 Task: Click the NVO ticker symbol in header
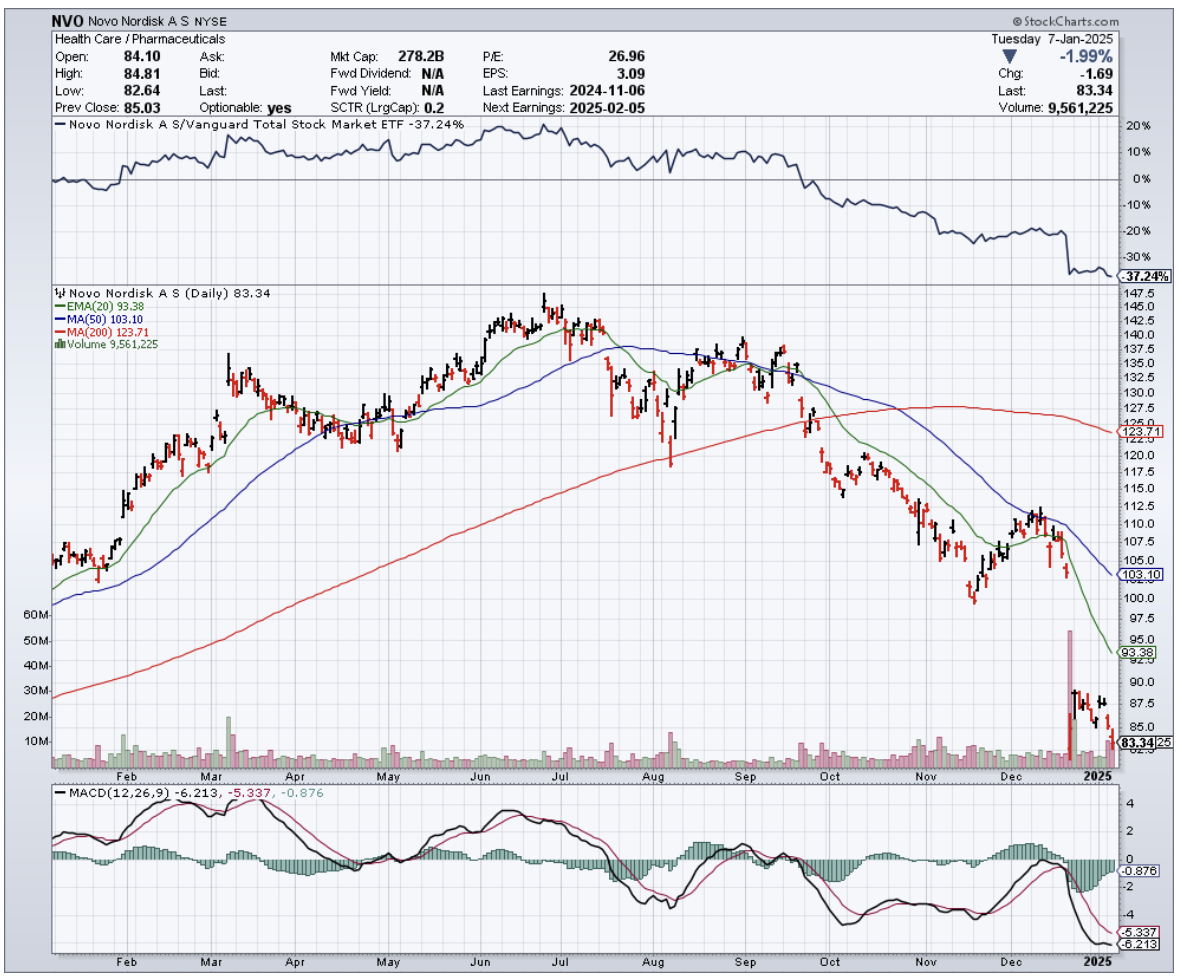point(68,20)
